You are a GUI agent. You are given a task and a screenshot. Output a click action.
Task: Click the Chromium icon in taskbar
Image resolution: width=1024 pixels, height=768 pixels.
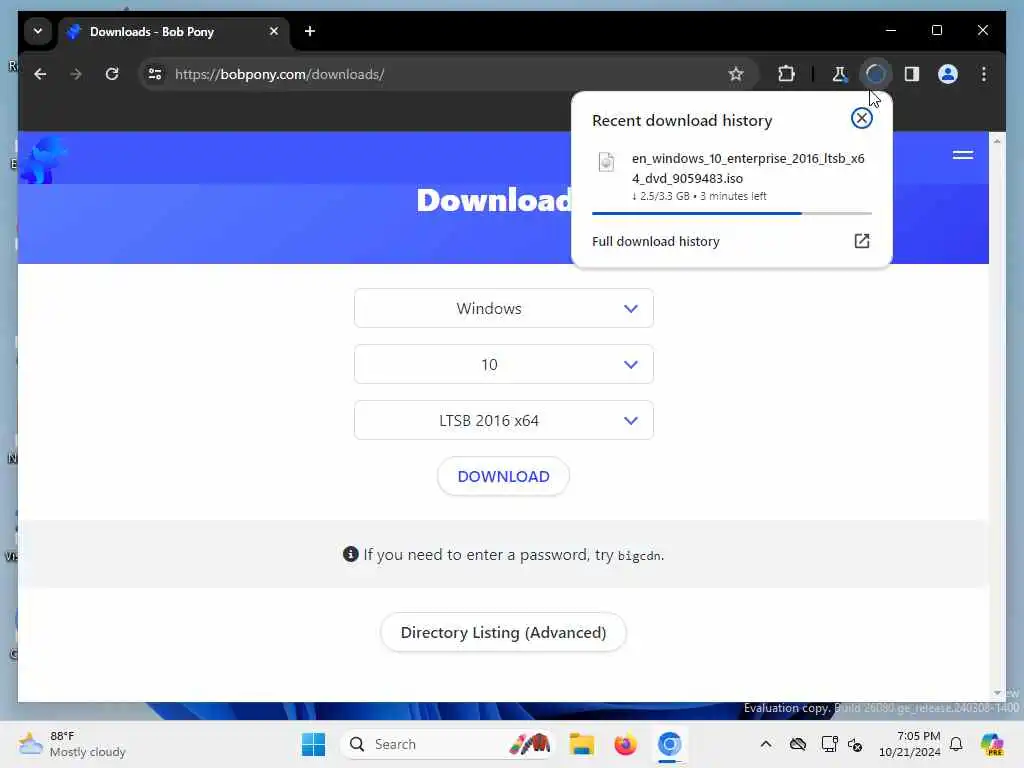coord(669,744)
